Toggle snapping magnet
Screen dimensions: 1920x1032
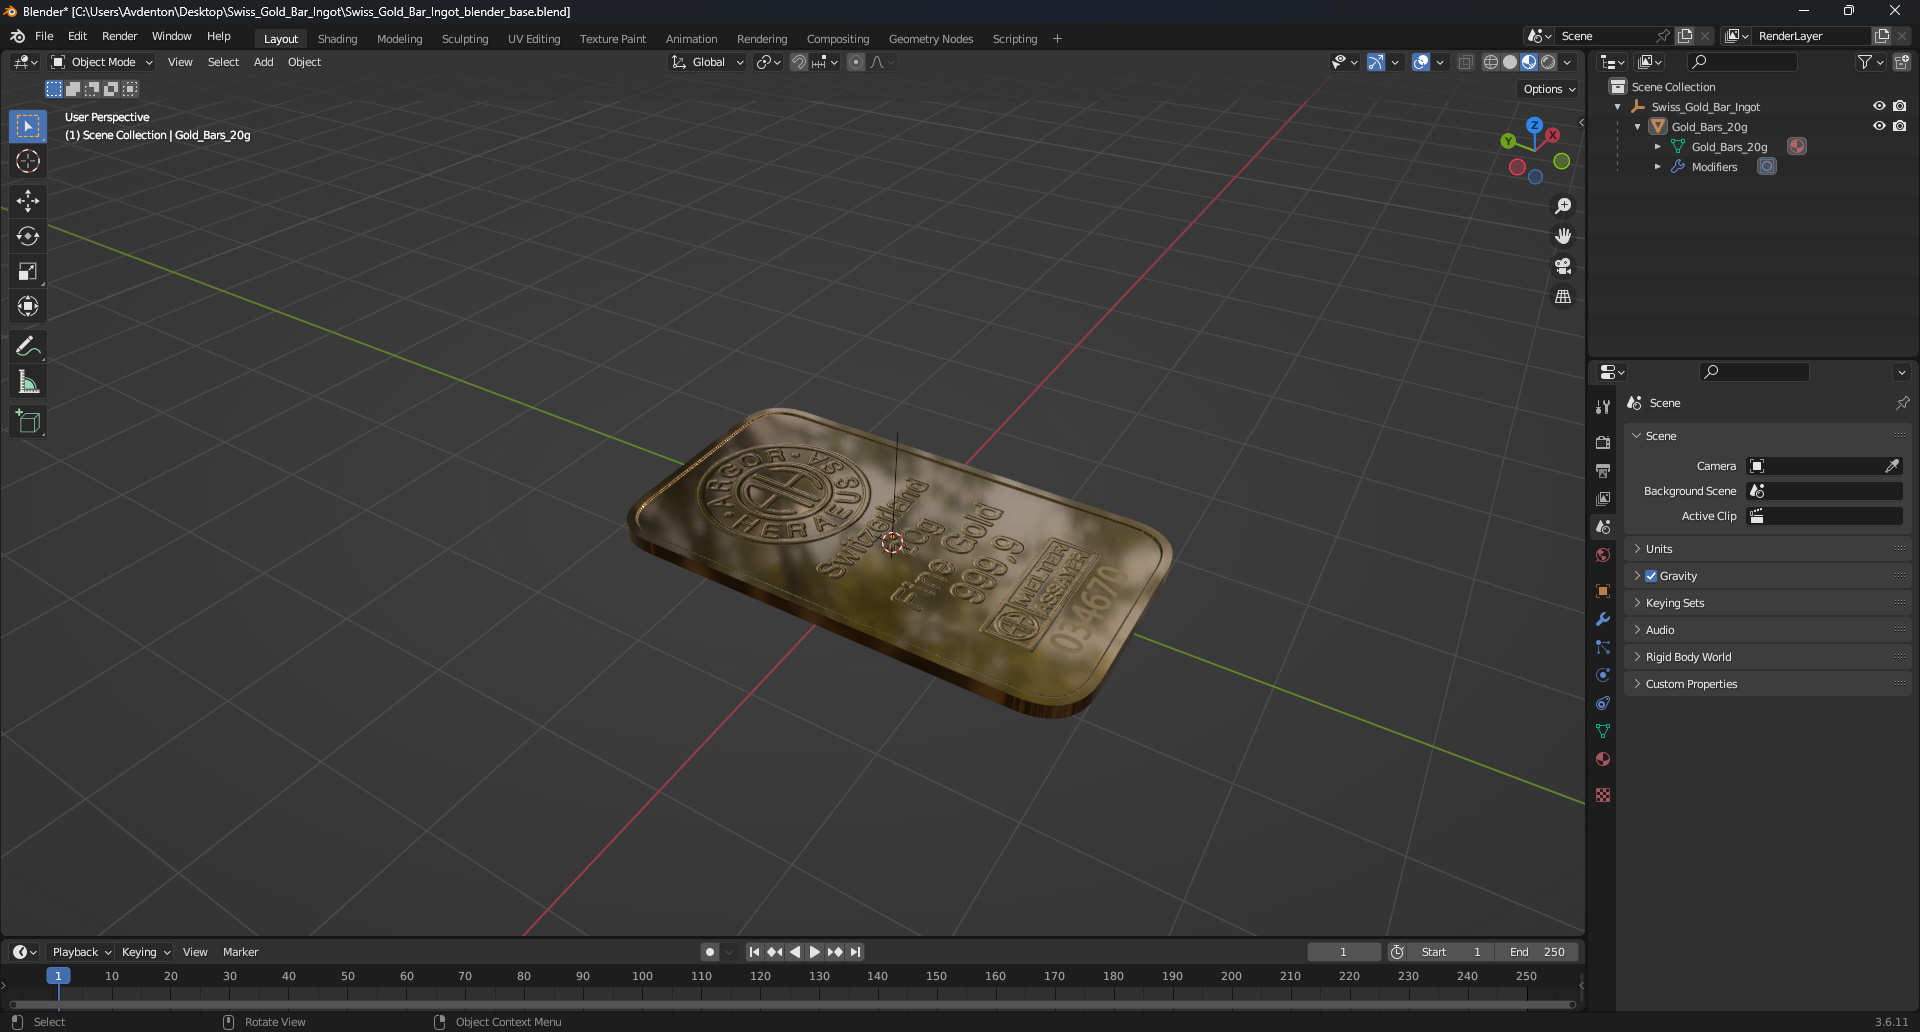[799, 62]
